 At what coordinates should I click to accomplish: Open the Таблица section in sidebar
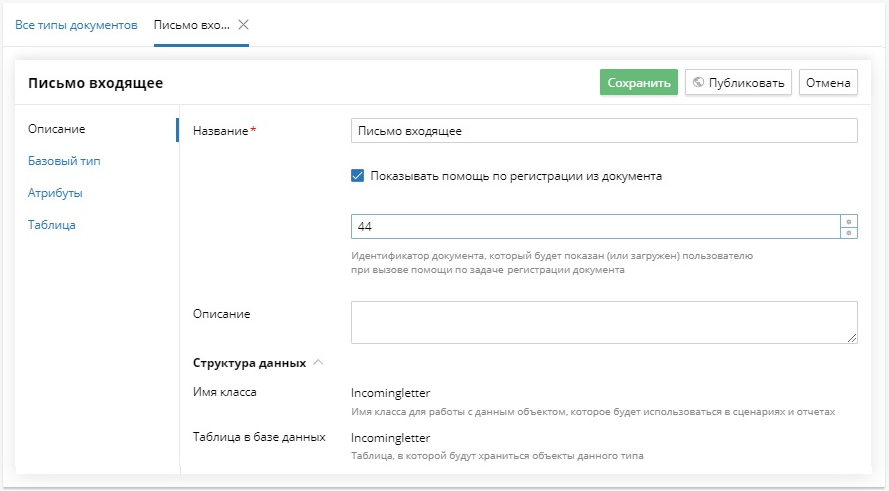pos(52,225)
